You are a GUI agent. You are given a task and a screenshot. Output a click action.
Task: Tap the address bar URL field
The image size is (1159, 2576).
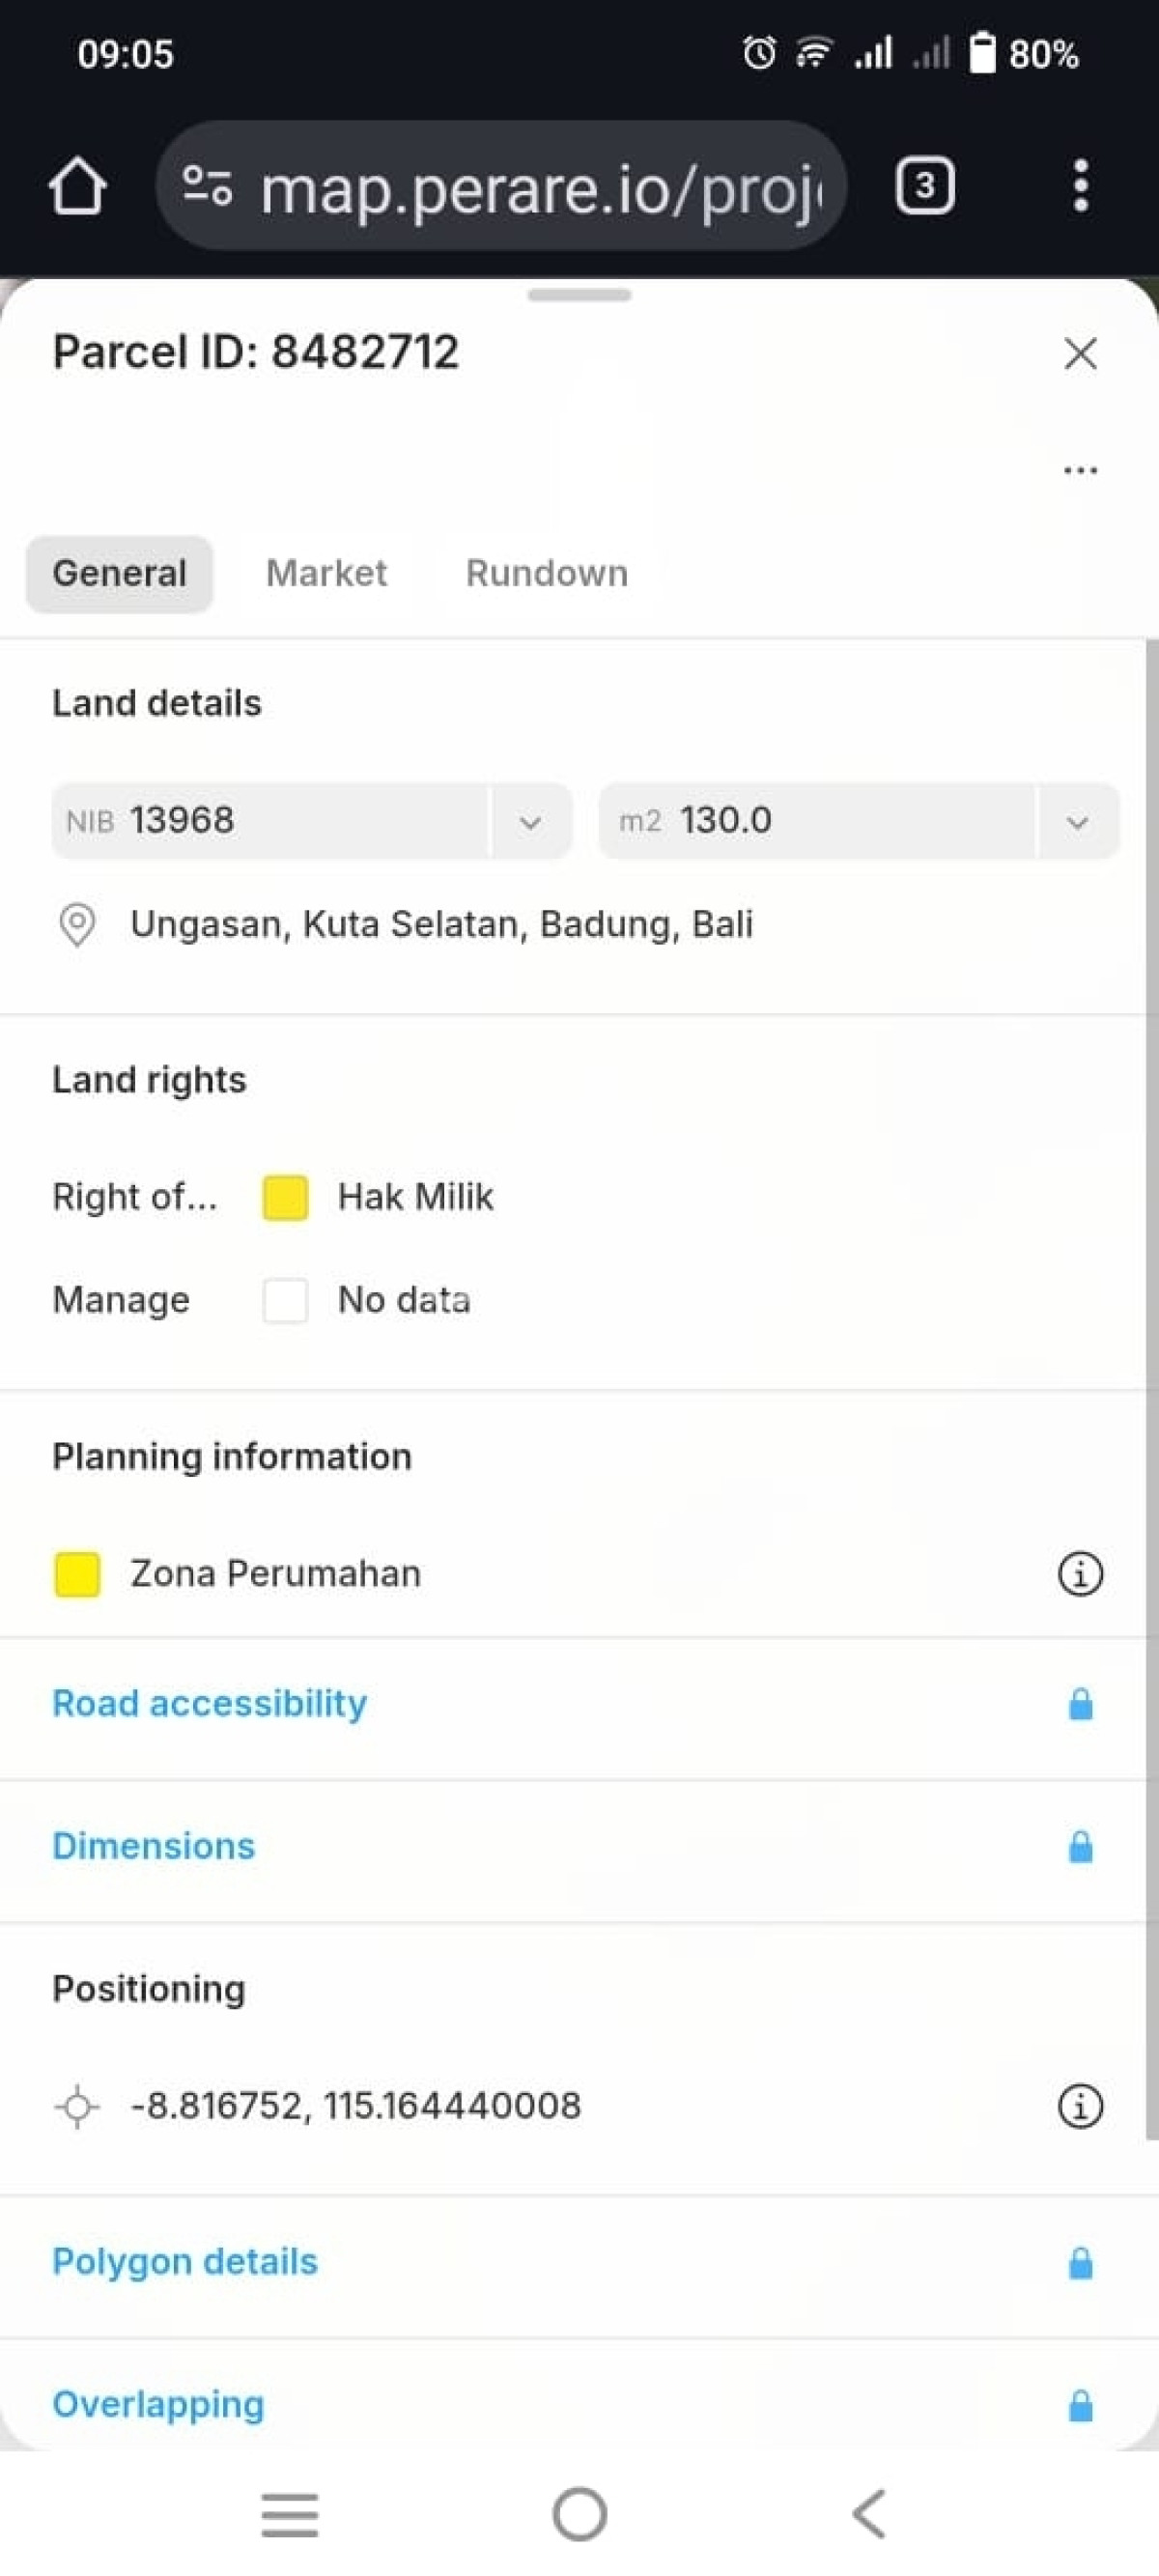(x=540, y=187)
